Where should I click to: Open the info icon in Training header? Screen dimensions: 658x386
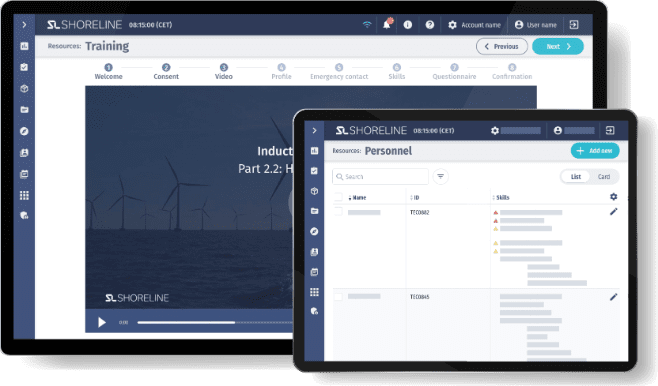pyautogui.click(x=407, y=25)
